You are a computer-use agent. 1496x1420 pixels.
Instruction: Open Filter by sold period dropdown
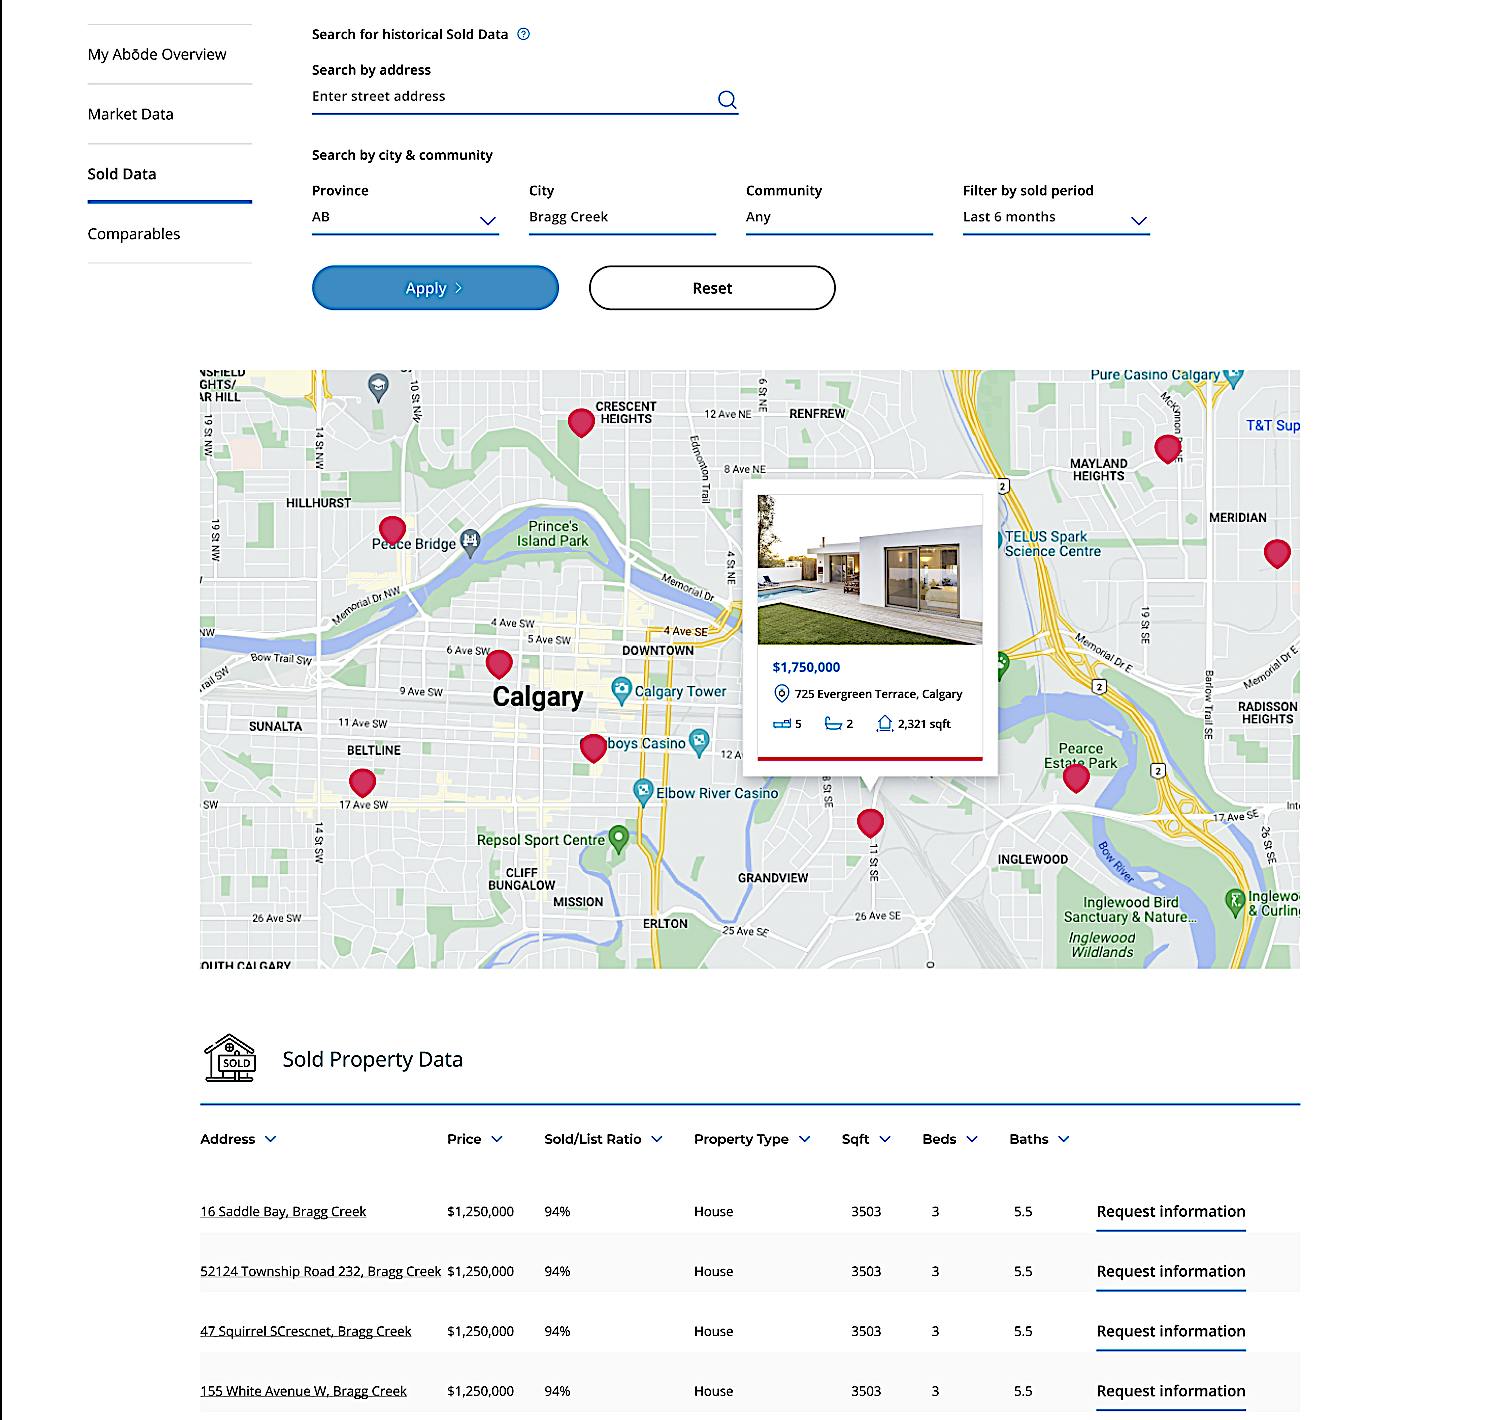pyautogui.click(x=1056, y=218)
